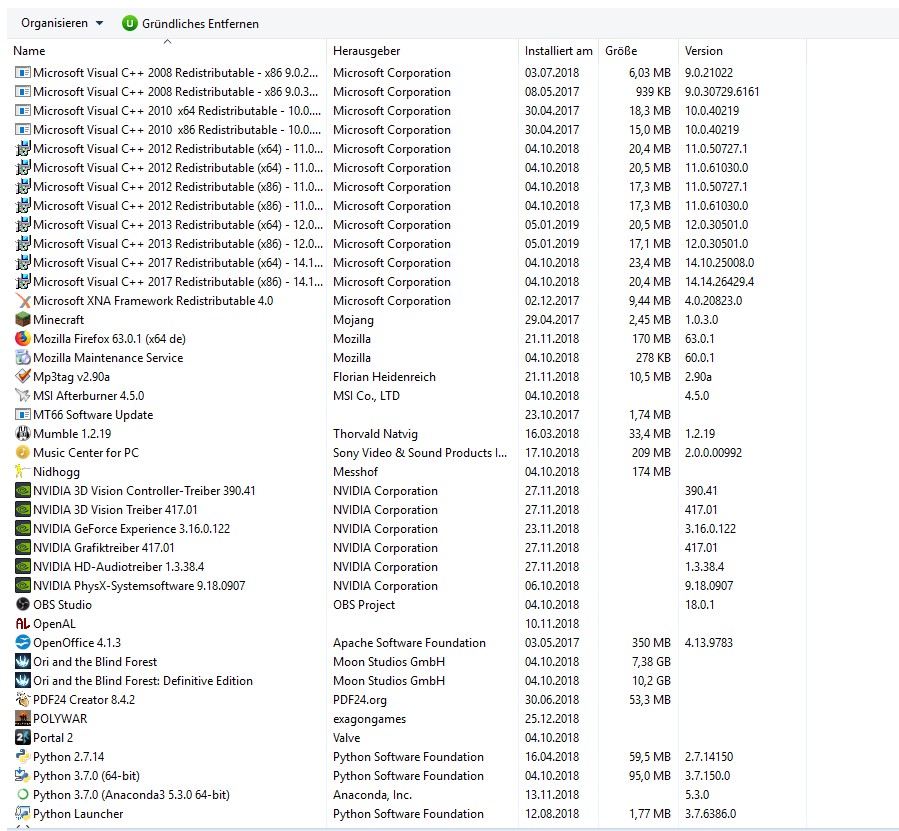Click the Music Center for PC icon
This screenshot has height=831, width=899.
[22, 452]
